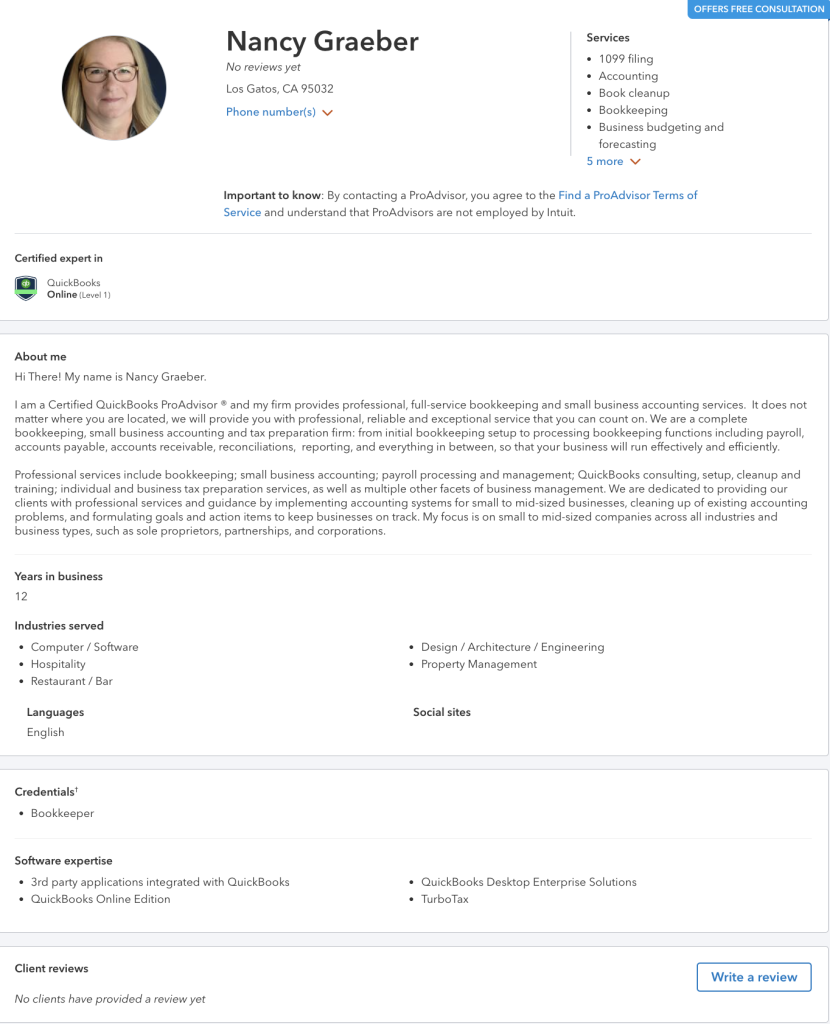Click the Nancy Graeber name heading

323,41
